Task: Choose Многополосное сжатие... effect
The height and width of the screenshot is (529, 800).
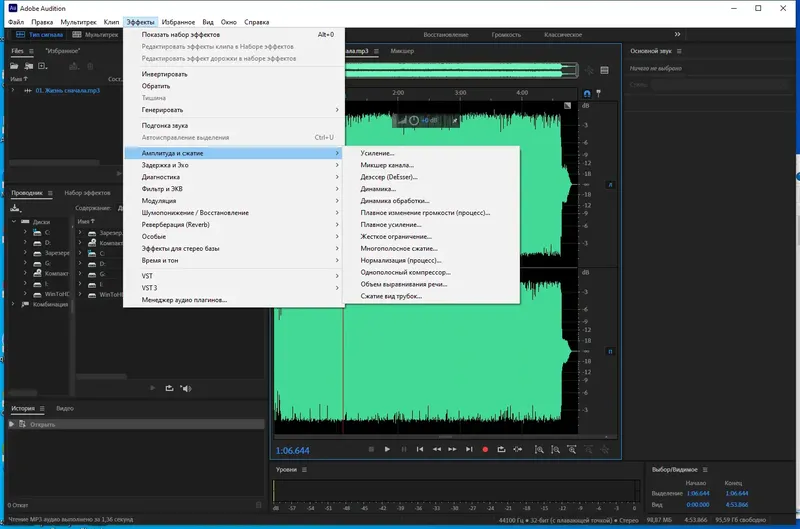Action: tap(432, 248)
